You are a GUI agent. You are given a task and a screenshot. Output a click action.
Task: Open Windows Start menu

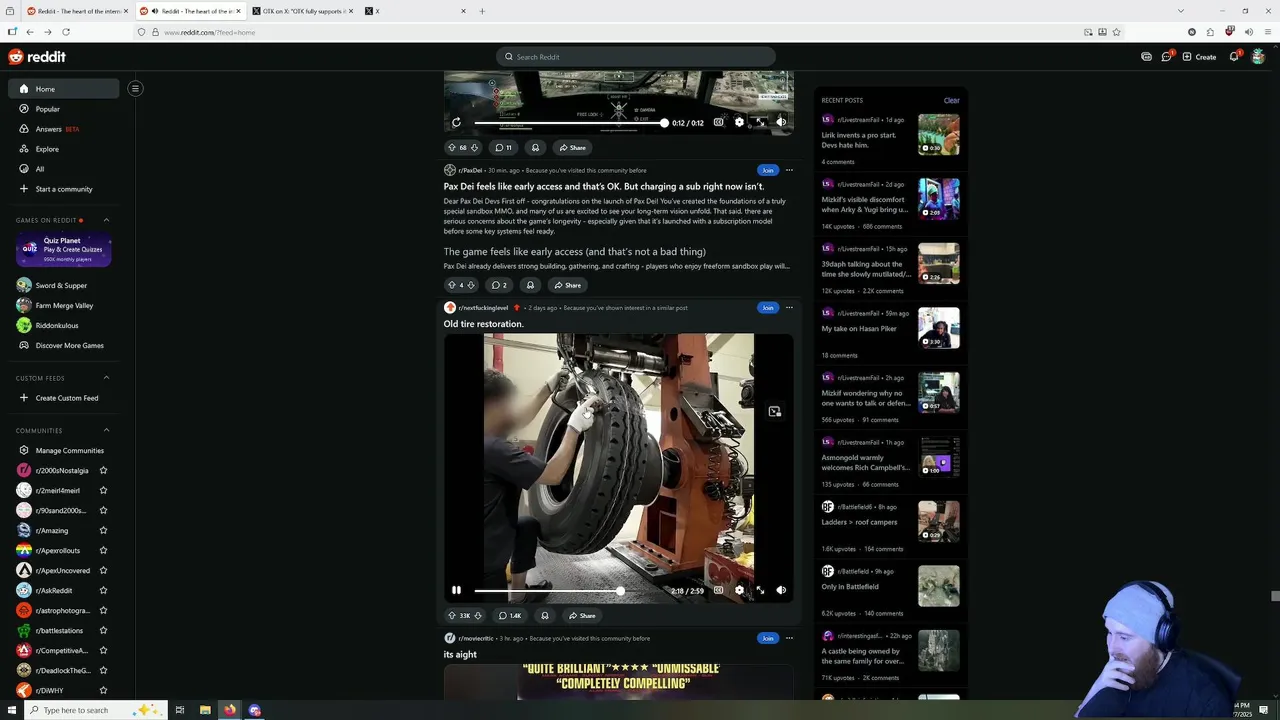coord(12,710)
